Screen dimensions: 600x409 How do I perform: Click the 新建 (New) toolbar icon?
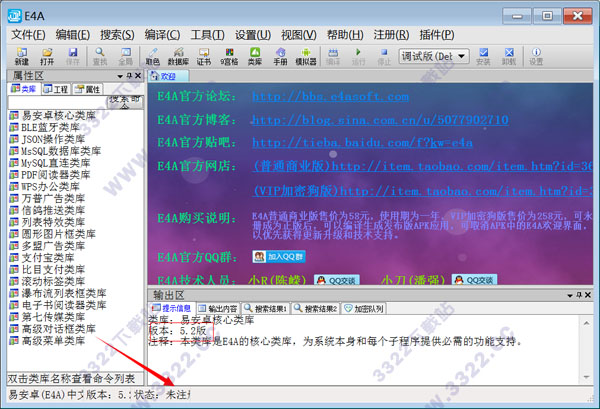point(21,57)
